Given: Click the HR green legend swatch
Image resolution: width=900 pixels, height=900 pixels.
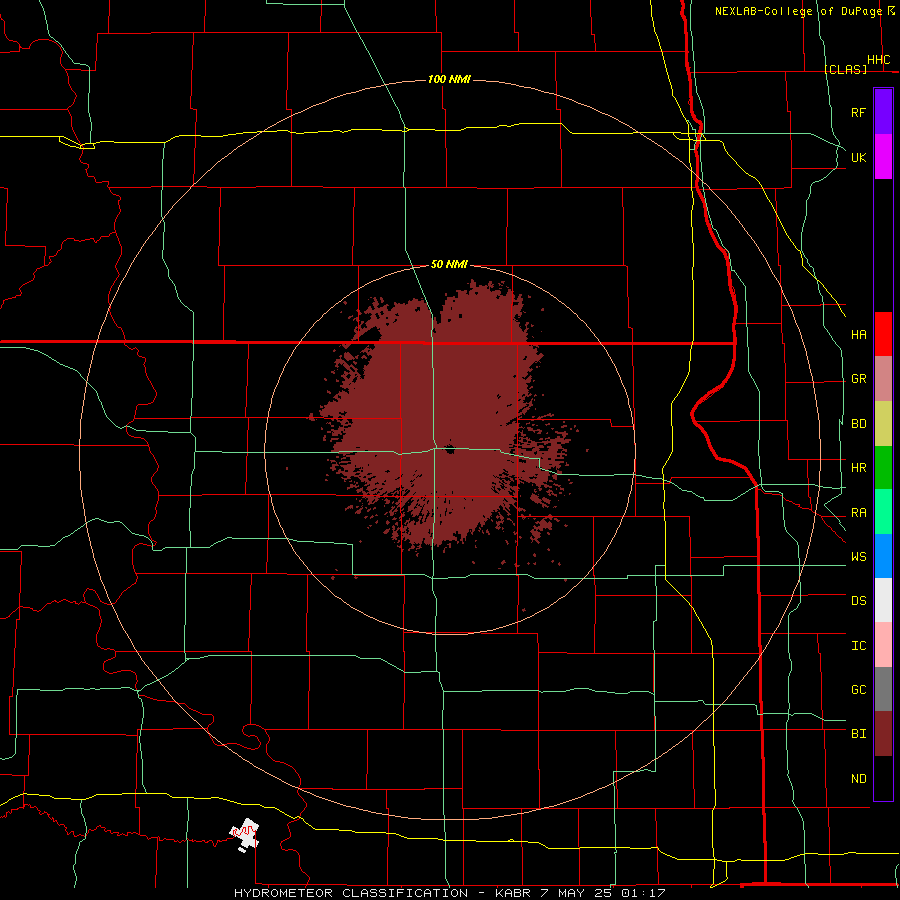Looking at the screenshot, I should pos(883,468).
